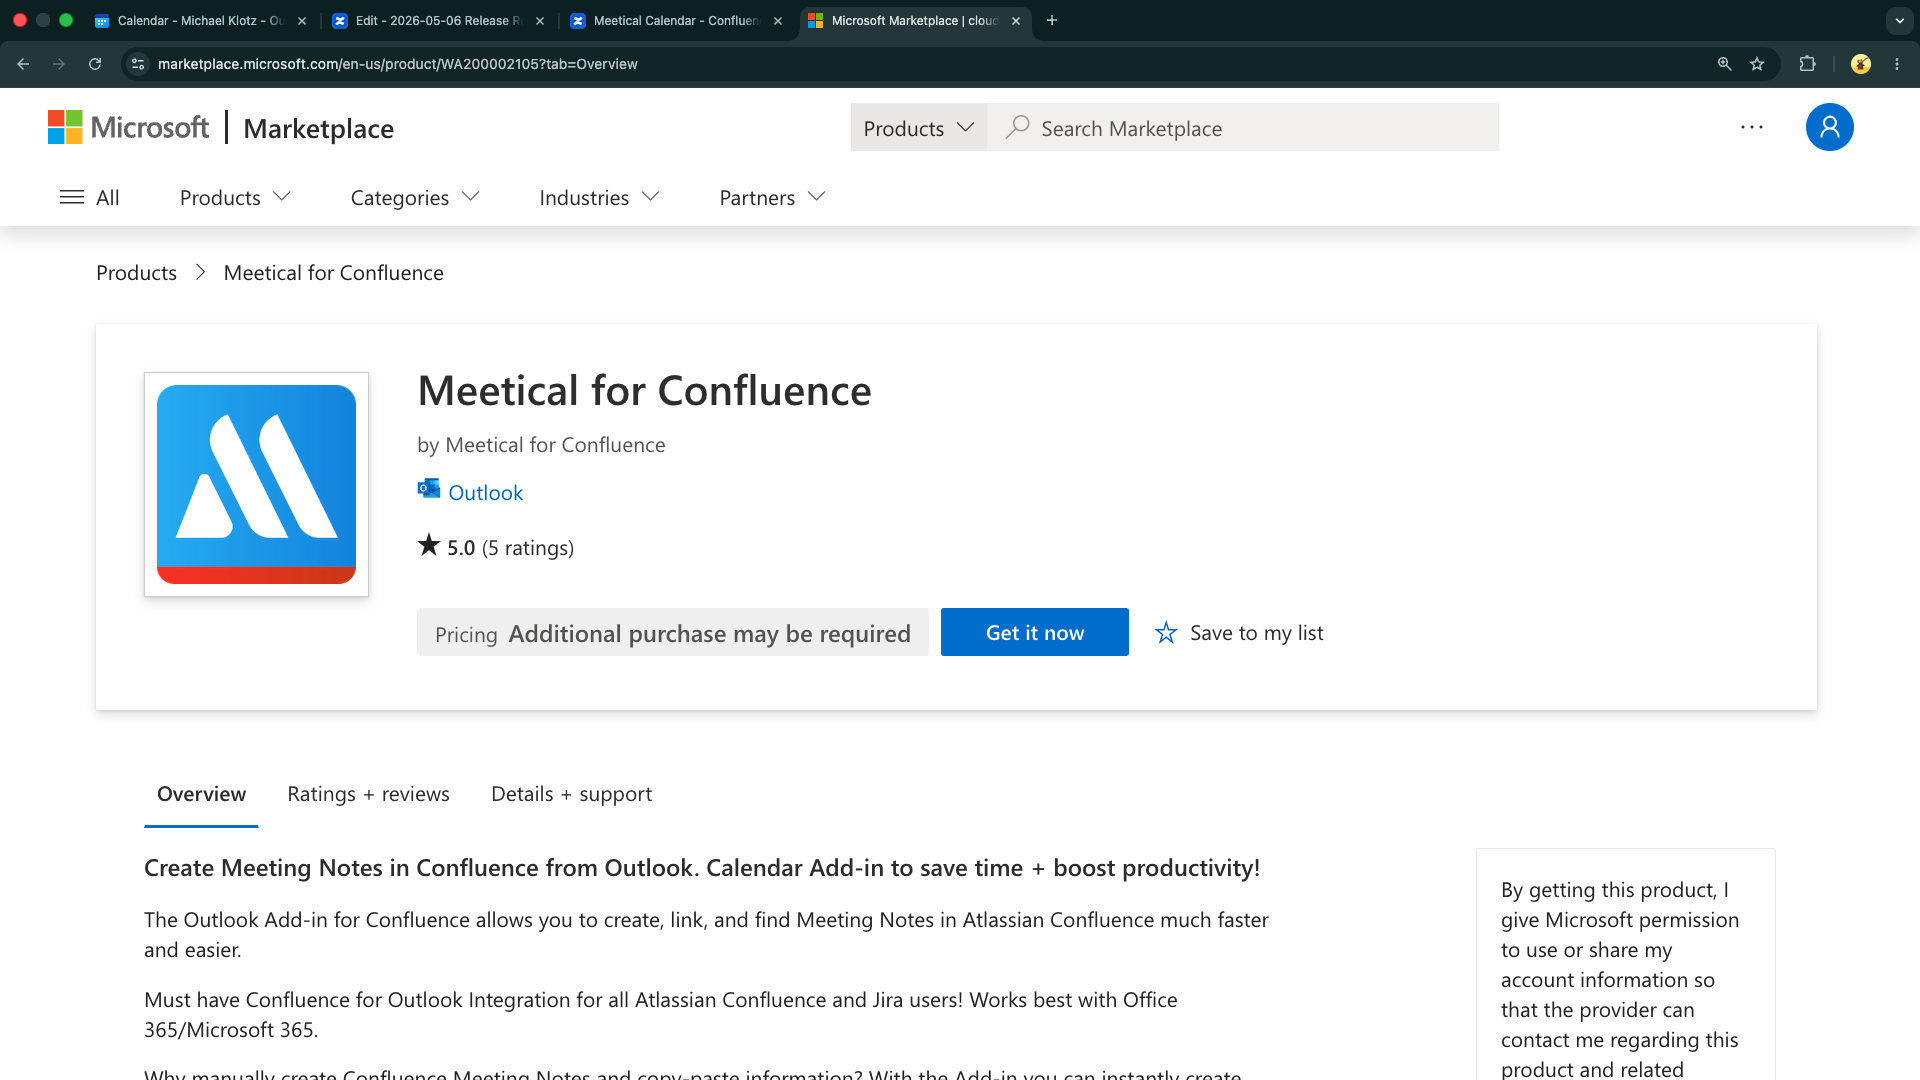The image size is (1920, 1080).
Task: Toggle Save to my list star
Action: pyautogui.click(x=1239, y=632)
